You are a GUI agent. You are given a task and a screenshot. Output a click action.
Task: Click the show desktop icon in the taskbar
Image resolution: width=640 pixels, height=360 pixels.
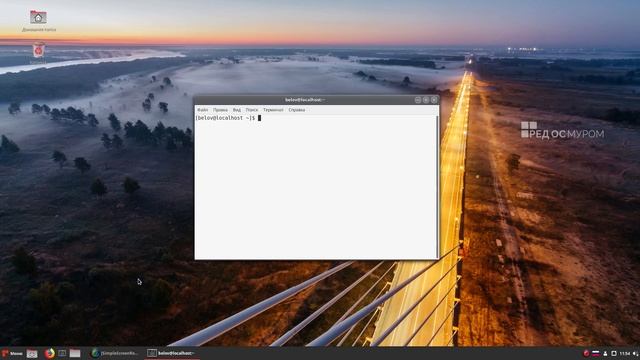[x=32, y=353]
